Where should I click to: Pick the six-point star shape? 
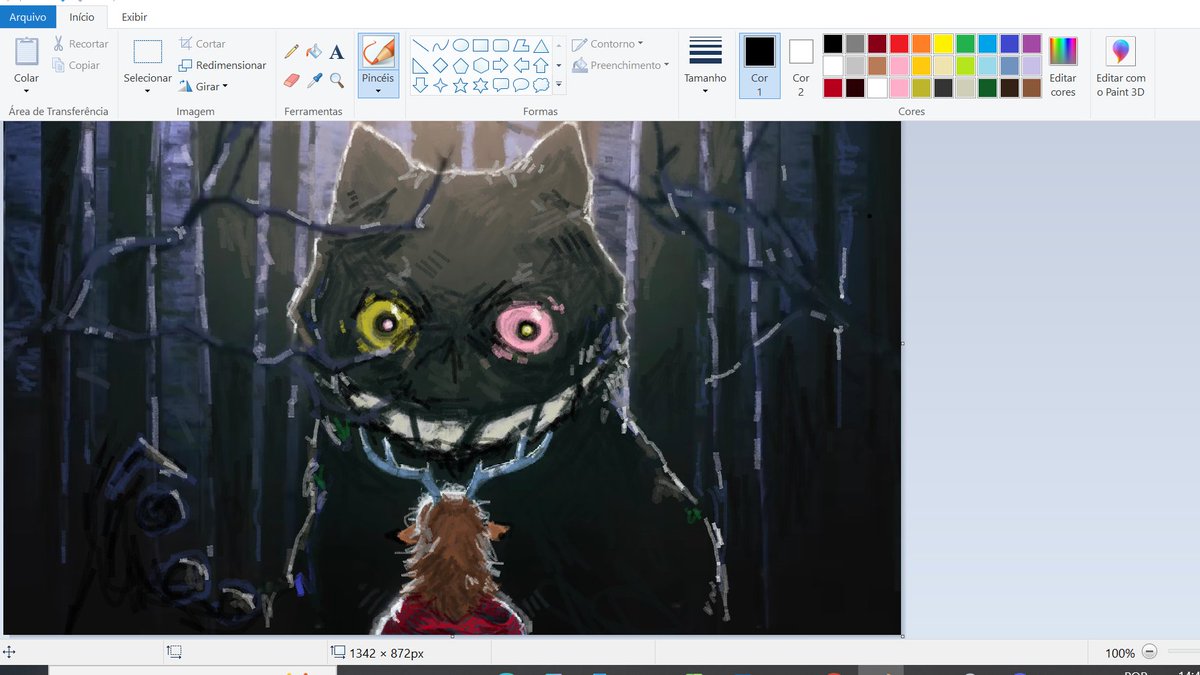tap(481, 85)
